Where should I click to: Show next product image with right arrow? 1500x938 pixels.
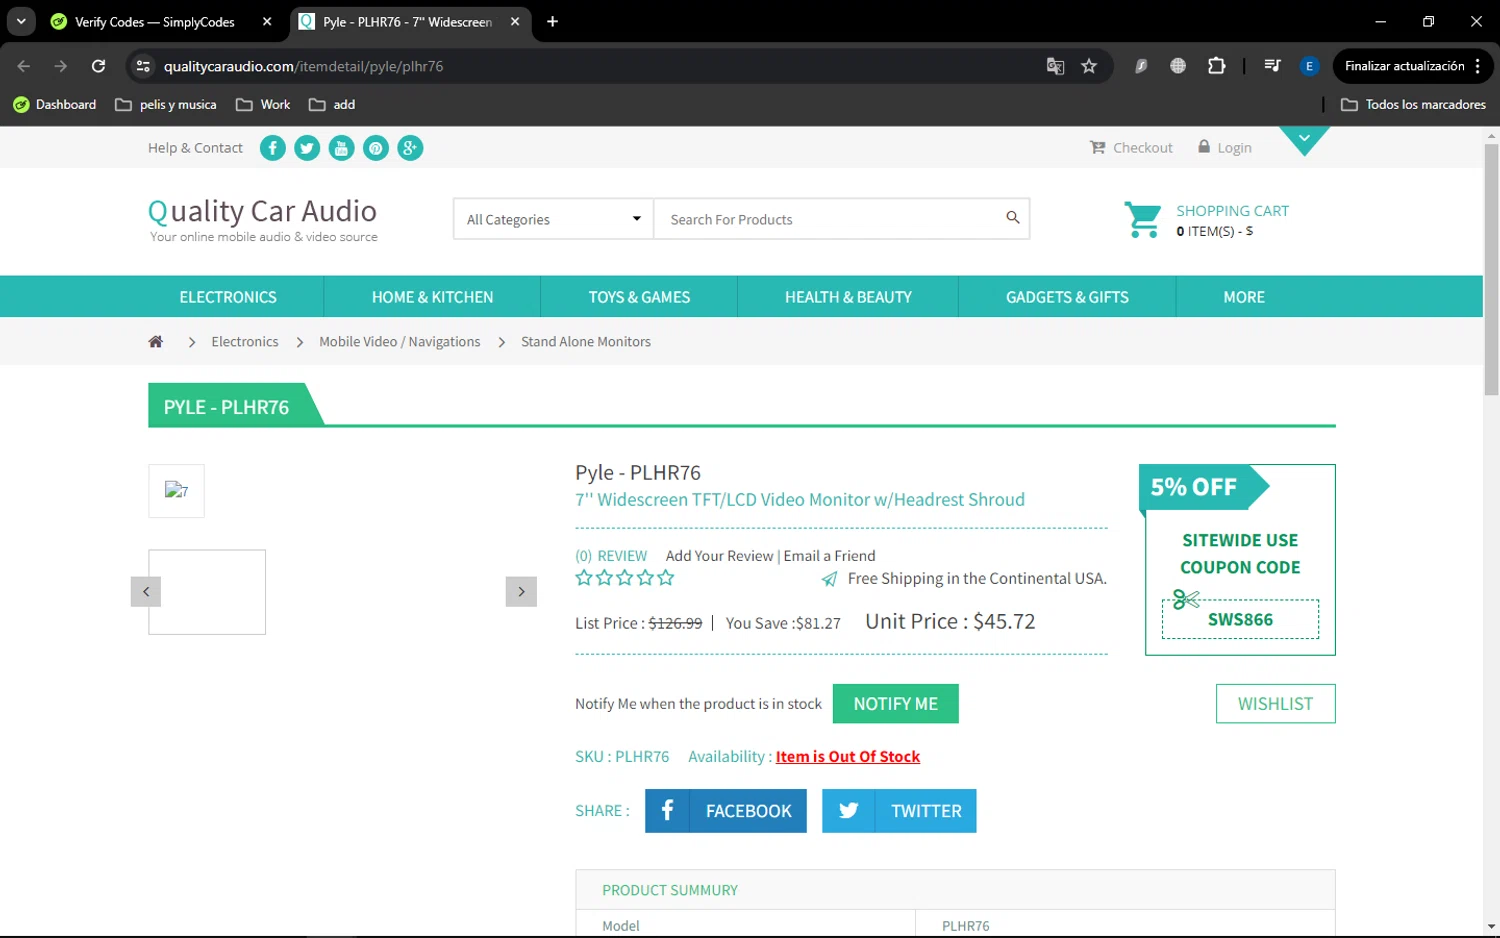pos(521,592)
